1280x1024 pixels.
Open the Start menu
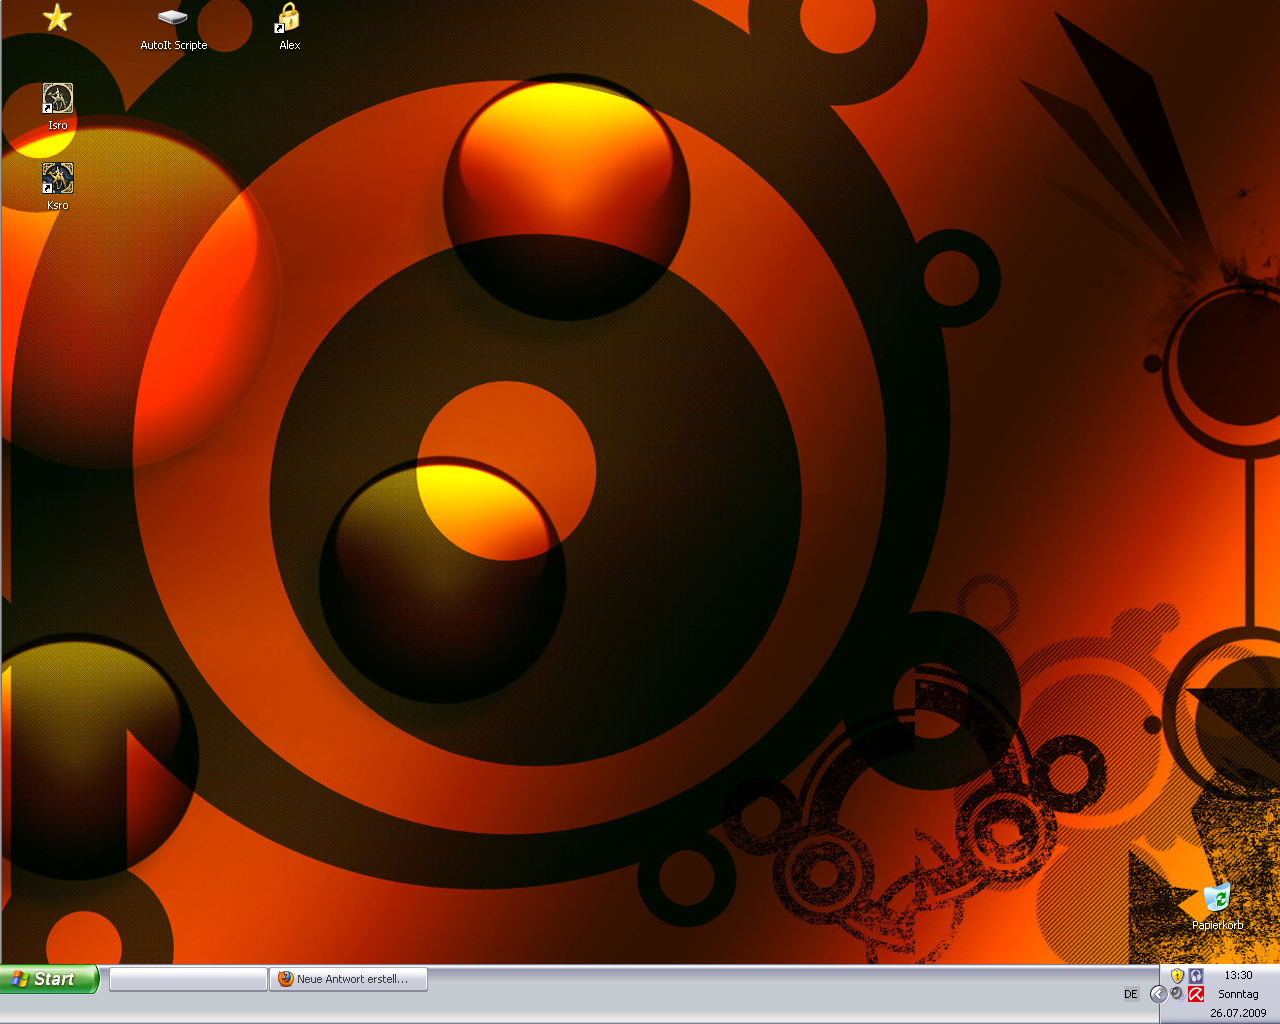pos(49,979)
